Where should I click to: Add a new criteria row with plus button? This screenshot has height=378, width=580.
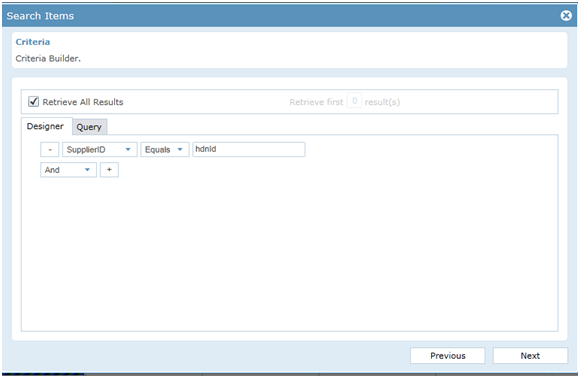pos(109,170)
